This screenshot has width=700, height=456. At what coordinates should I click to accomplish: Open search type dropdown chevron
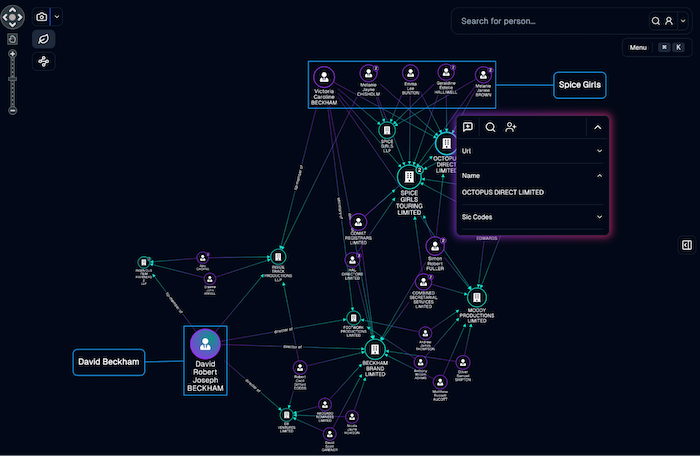(683, 21)
